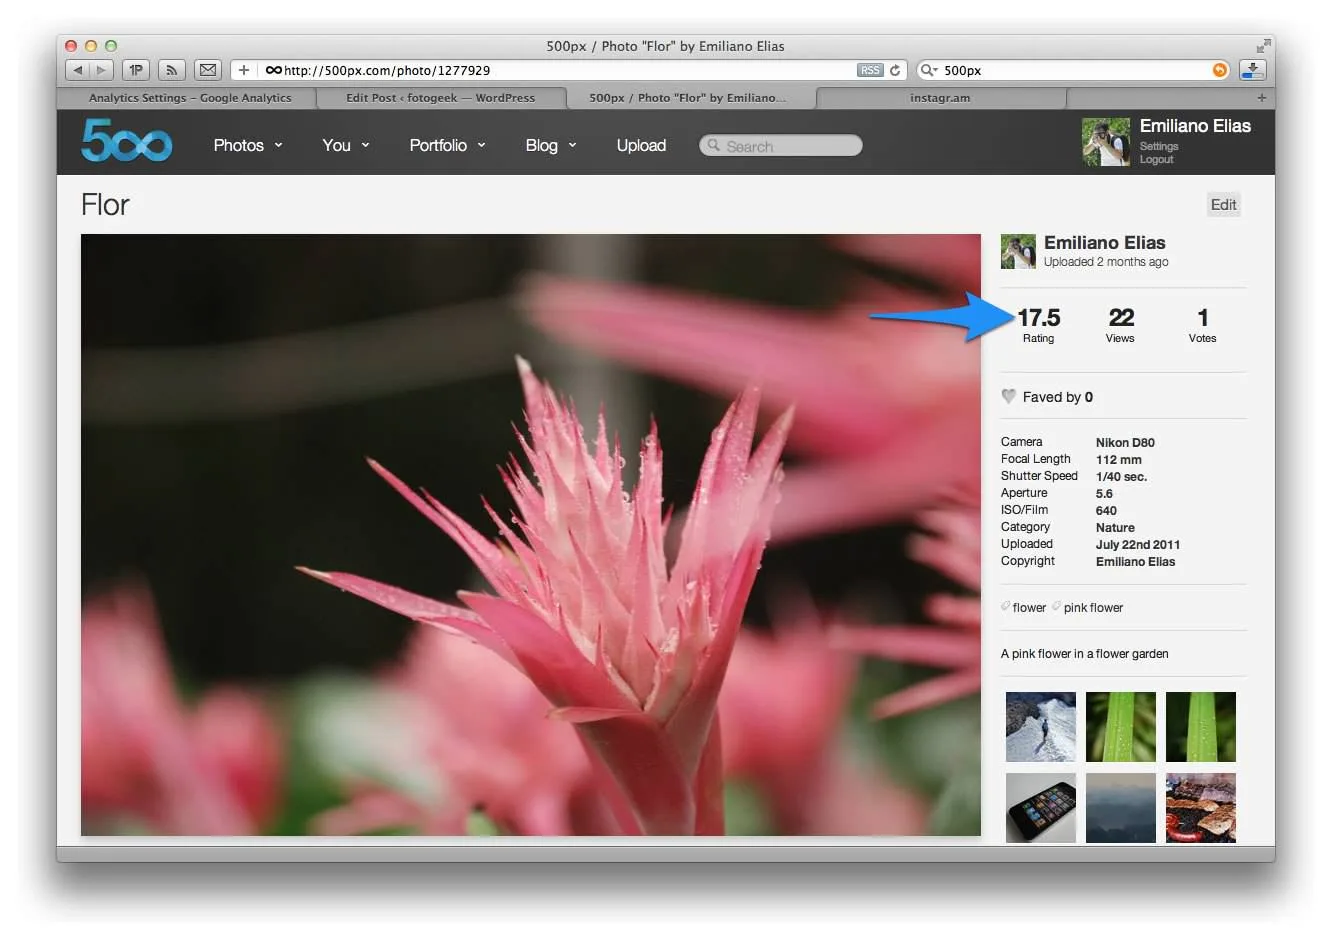
Task: Click the iPhone photo thumbnail
Action: pos(1040,807)
